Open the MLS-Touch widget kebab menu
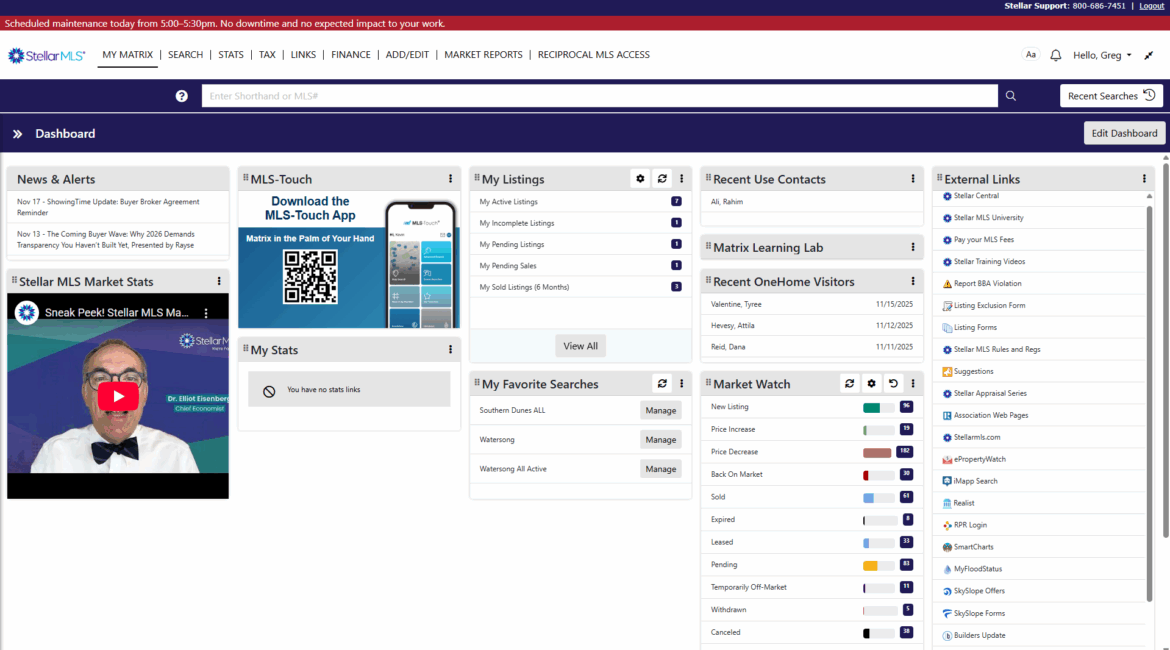This screenshot has height=650, width=1170. tap(450, 179)
